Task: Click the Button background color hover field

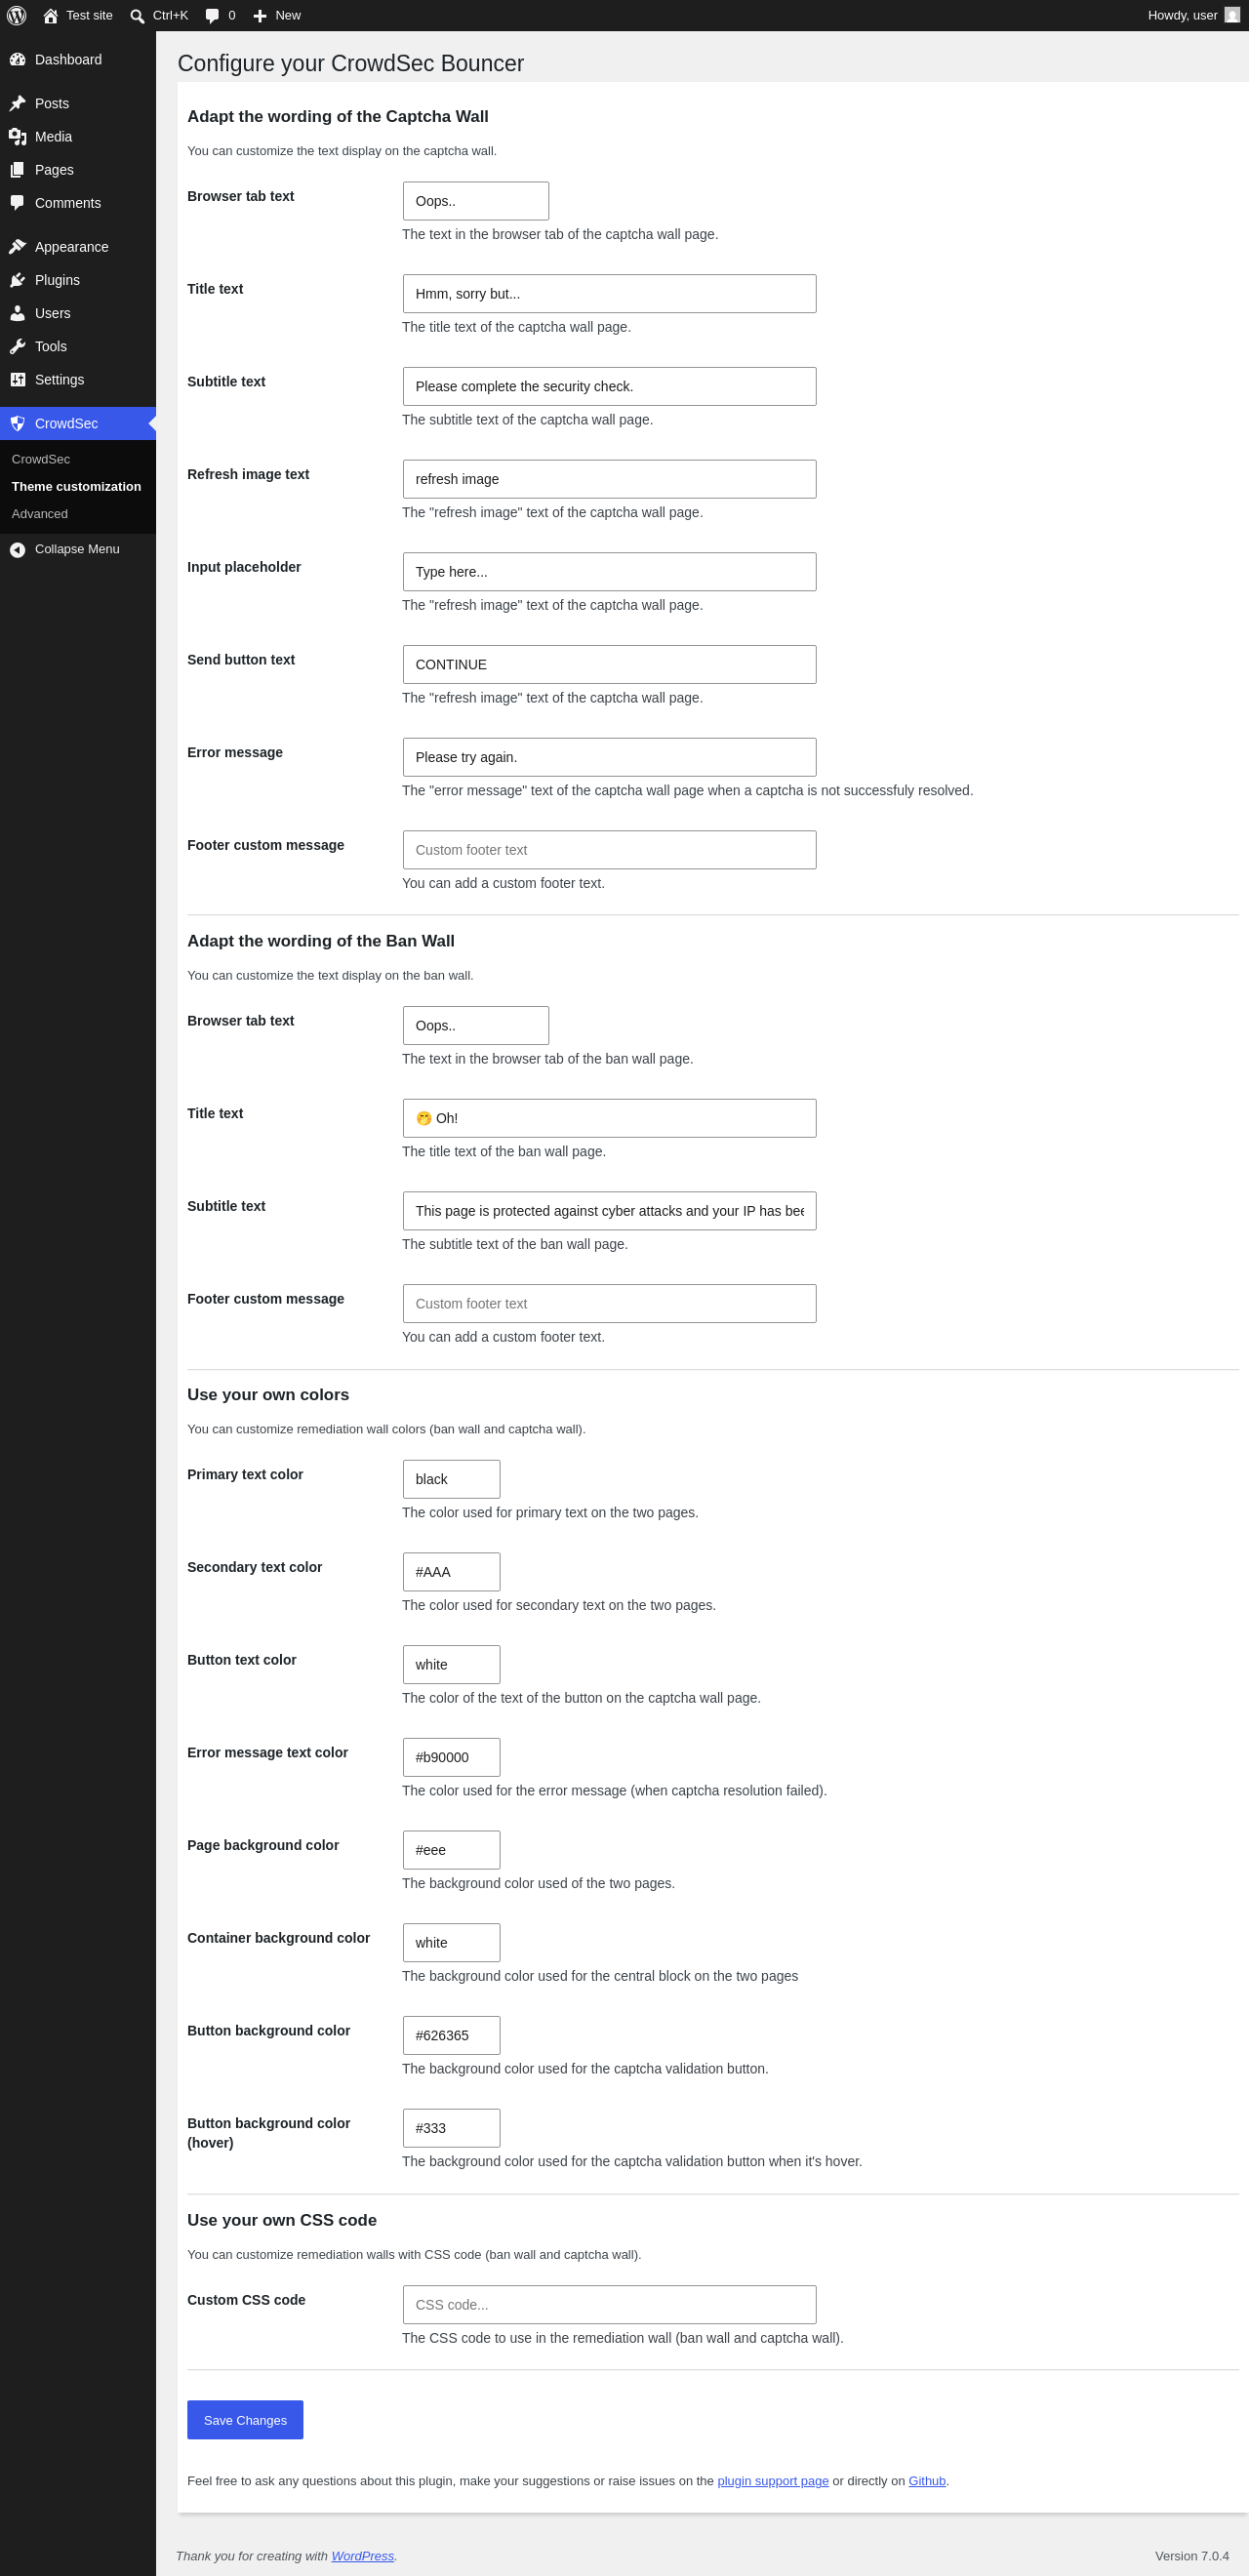Action: 451,2128
